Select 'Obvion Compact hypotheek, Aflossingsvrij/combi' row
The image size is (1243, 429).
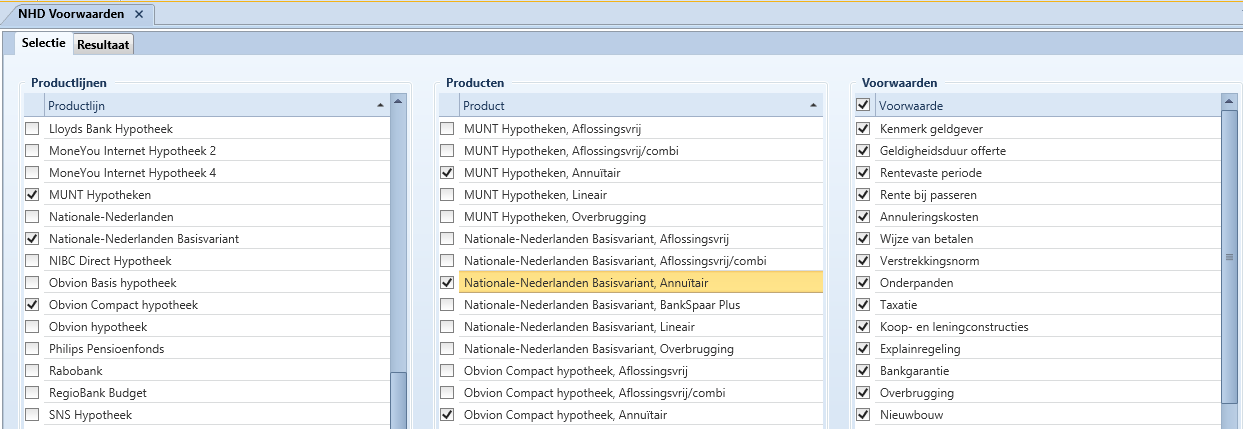[x=631, y=393]
